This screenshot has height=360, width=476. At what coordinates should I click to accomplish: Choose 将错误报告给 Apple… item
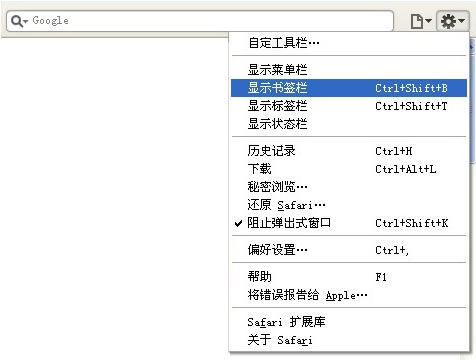349,295
